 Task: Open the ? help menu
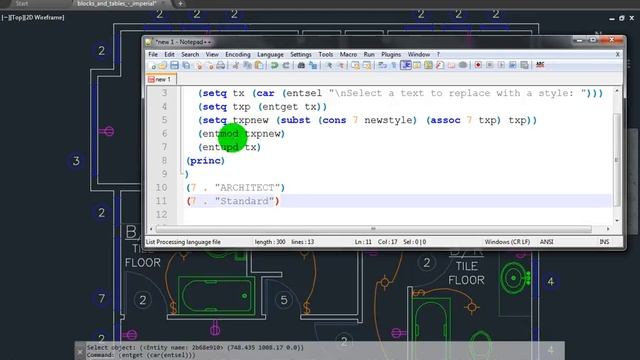pyautogui.click(x=438, y=54)
